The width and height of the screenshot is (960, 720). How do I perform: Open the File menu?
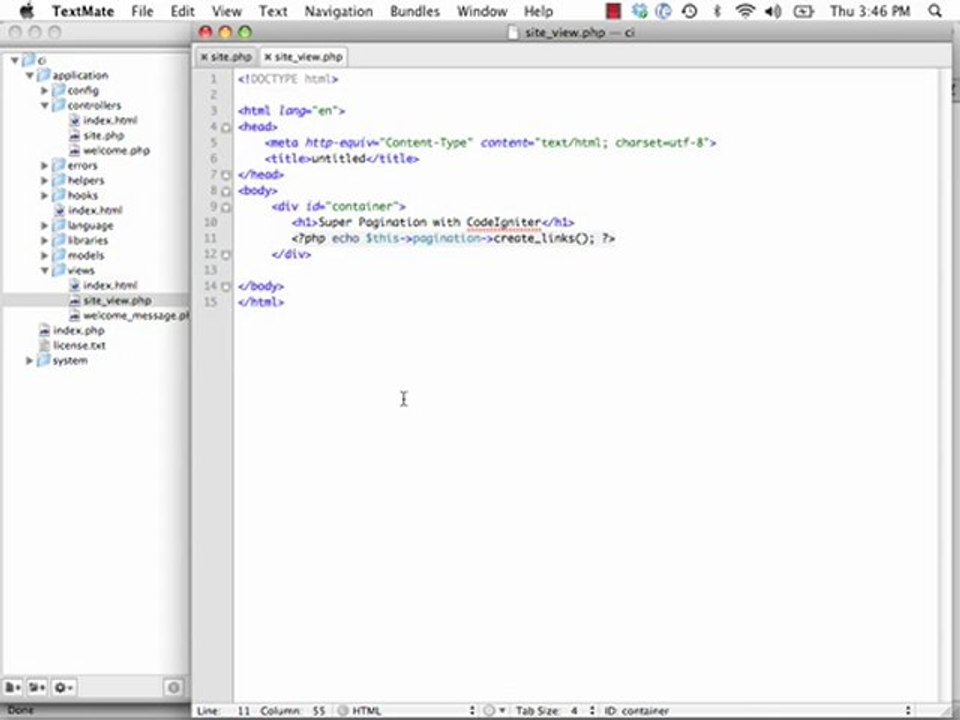142,11
